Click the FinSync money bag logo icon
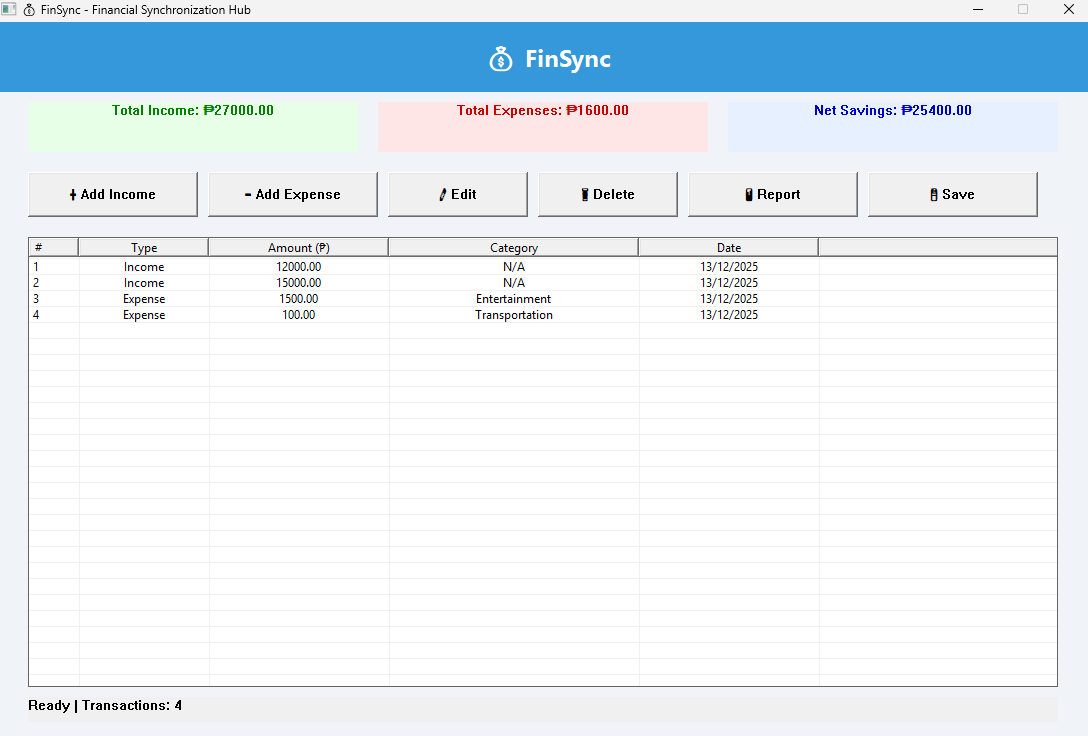Viewport: 1088px width, 736px height. pyautogui.click(x=500, y=59)
